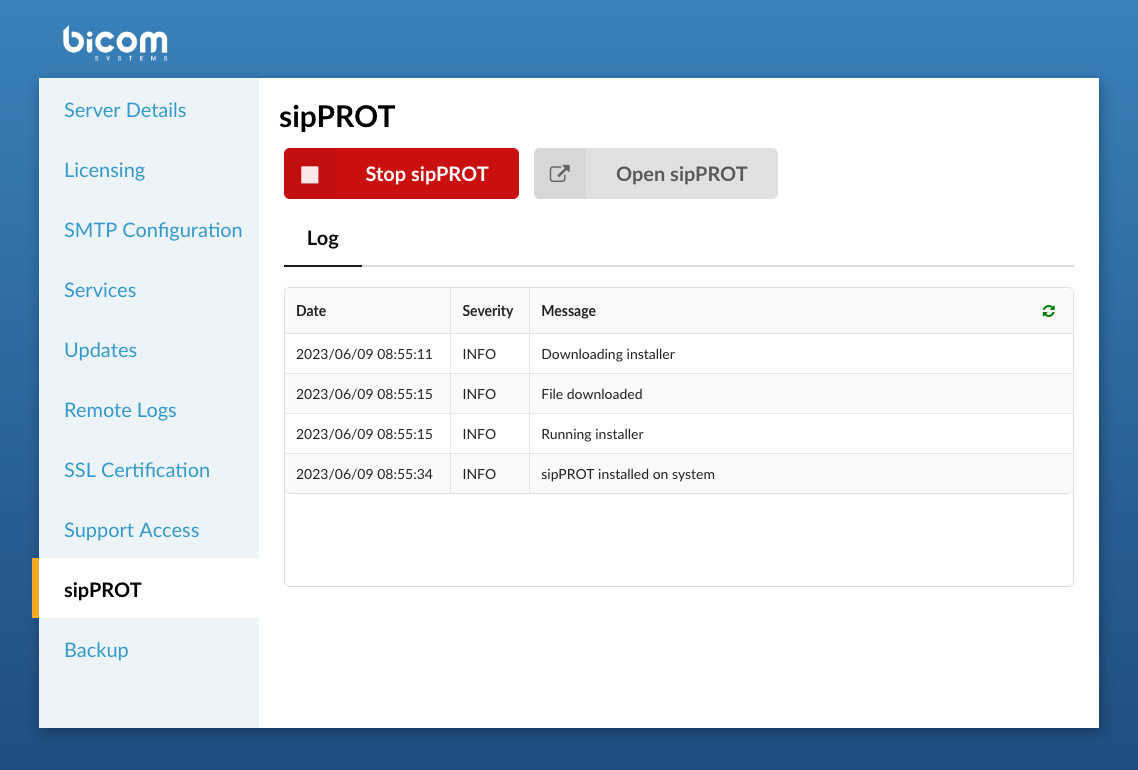Image resolution: width=1138 pixels, height=770 pixels.
Task: Open Server Details in sidebar
Action: point(125,110)
